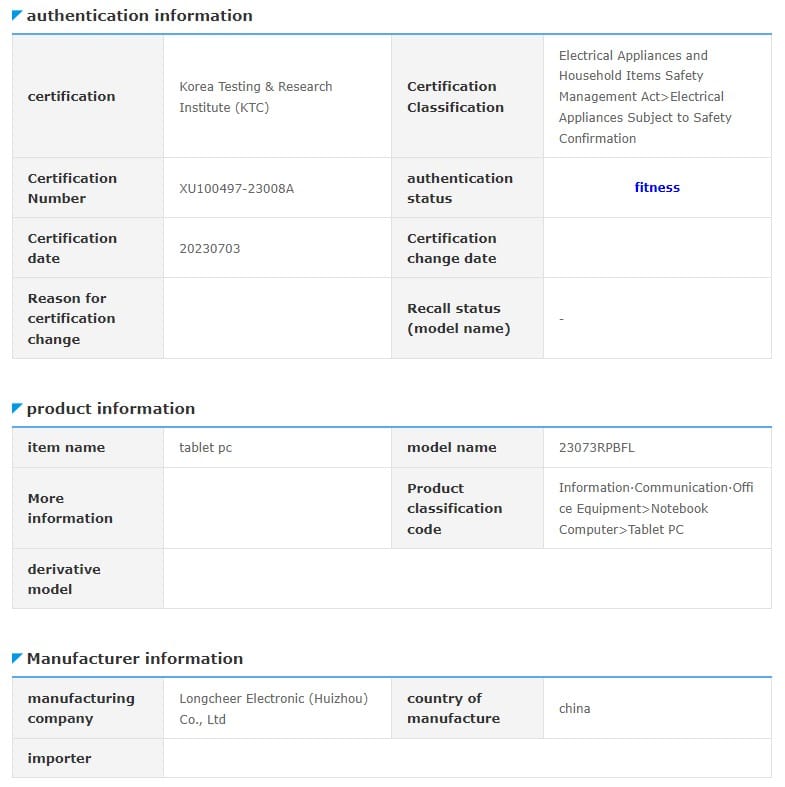The image size is (785, 787).
Task: Select the "tablet pc" item name value
Action: click(x=205, y=448)
